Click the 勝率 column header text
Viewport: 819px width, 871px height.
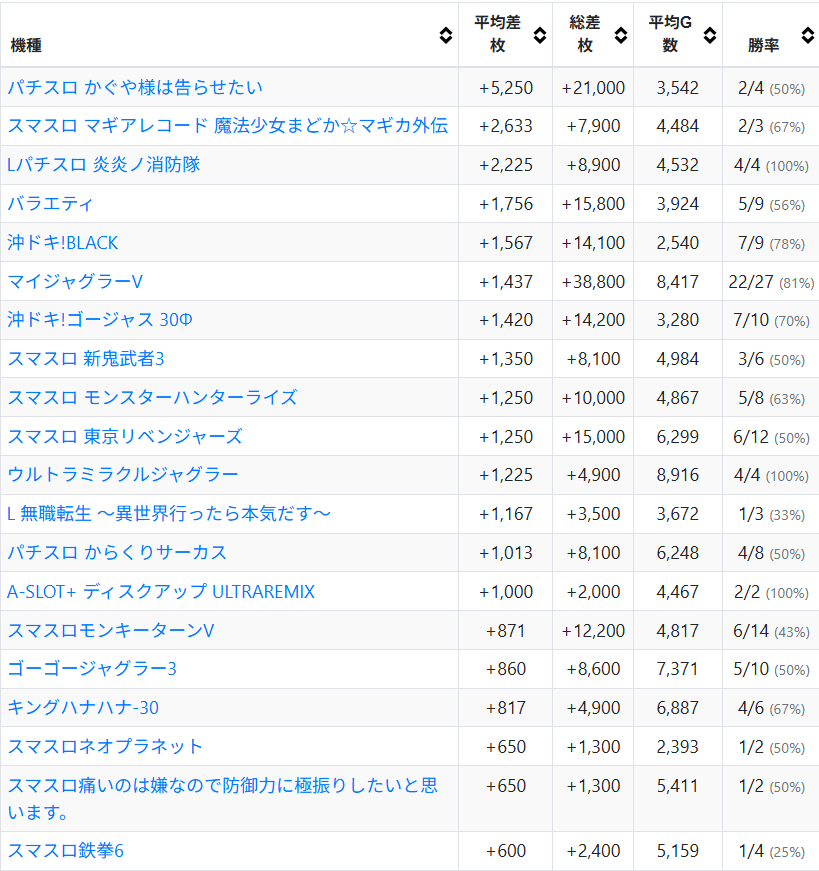[763, 45]
